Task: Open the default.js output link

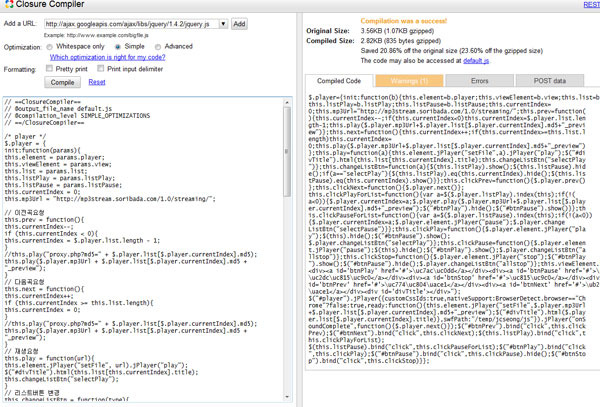Action: pyautogui.click(x=476, y=61)
